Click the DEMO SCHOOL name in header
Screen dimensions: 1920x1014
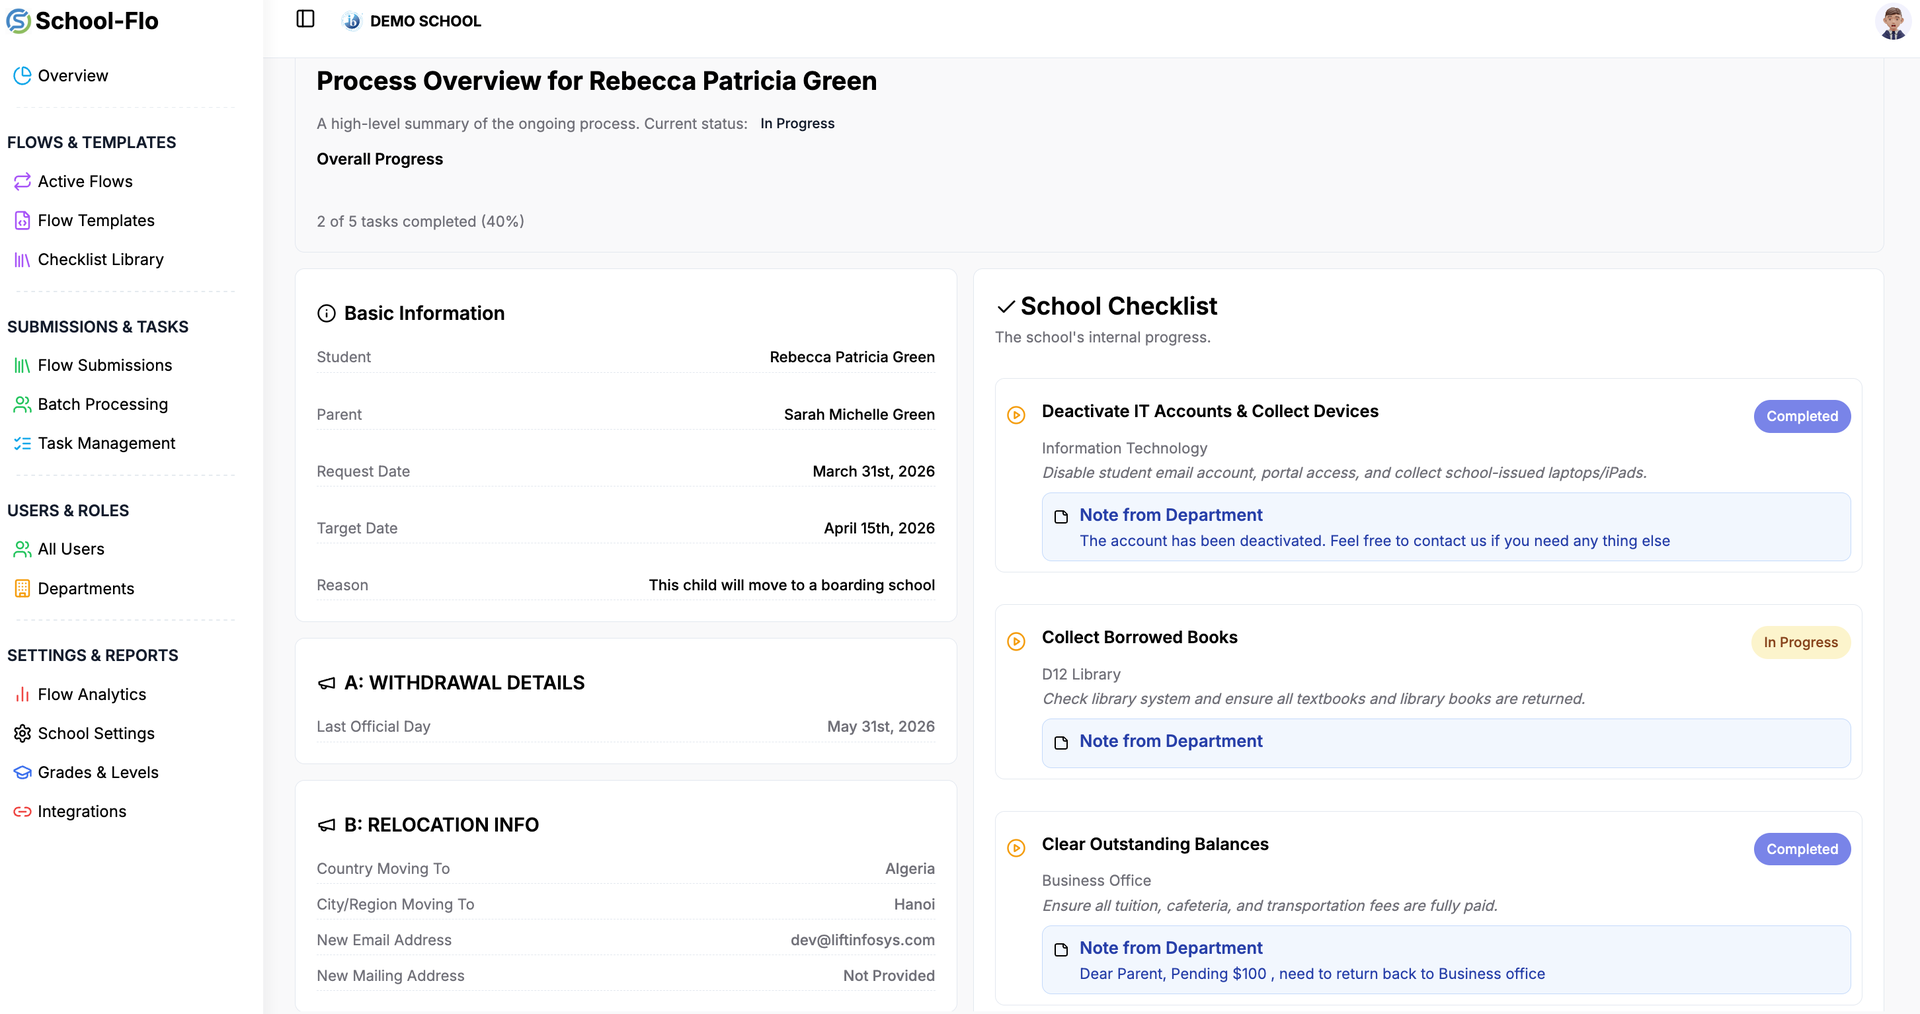point(425,21)
